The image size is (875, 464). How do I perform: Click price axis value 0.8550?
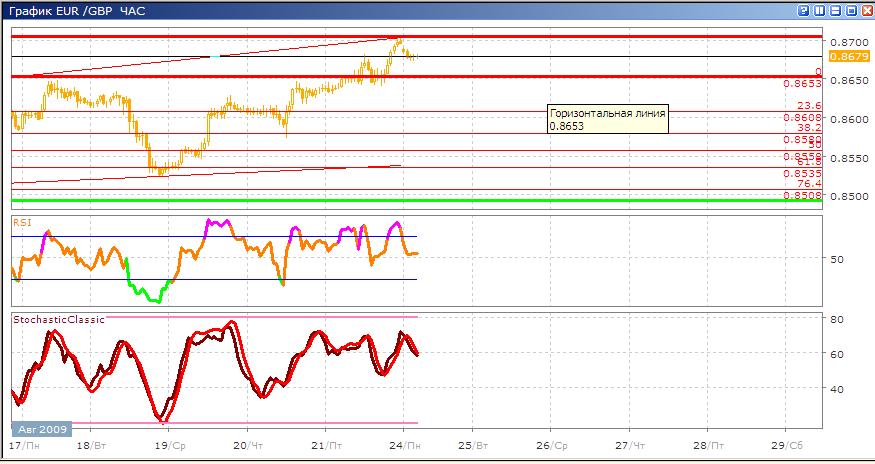pyautogui.click(x=849, y=159)
